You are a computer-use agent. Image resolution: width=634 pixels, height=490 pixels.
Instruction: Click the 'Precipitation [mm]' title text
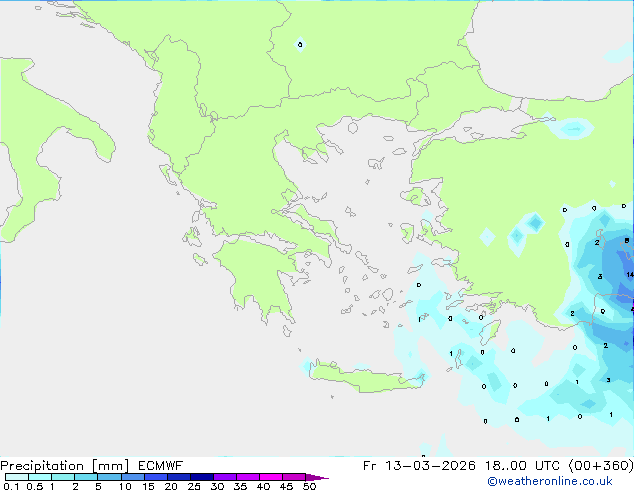point(64,466)
